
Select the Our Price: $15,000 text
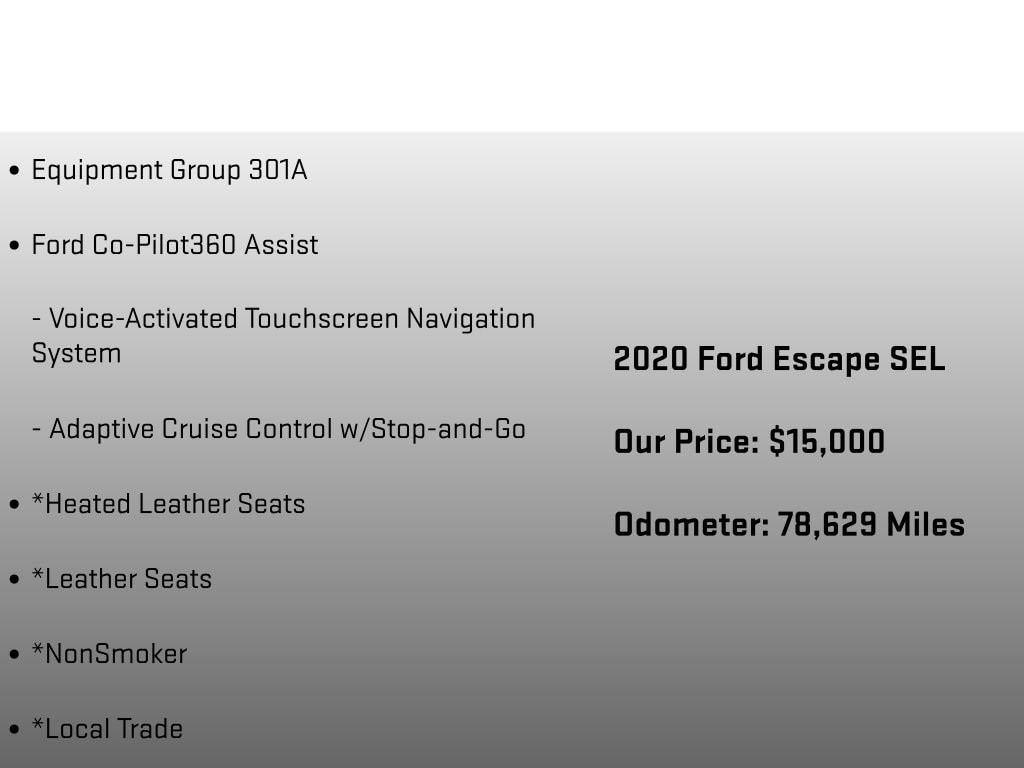[x=749, y=441]
